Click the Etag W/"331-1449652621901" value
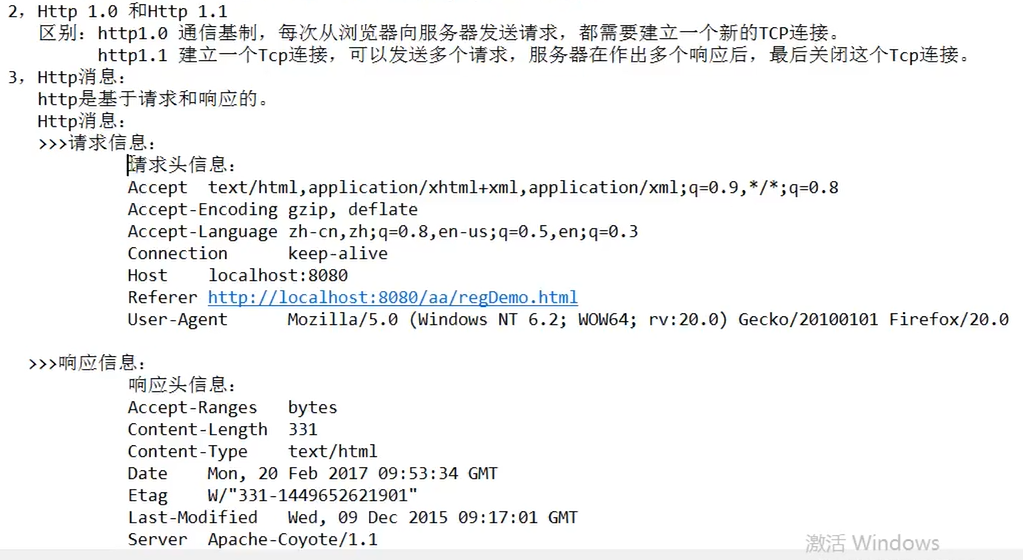Screen dimensions: 1023x560 pyautogui.click(x=313, y=495)
